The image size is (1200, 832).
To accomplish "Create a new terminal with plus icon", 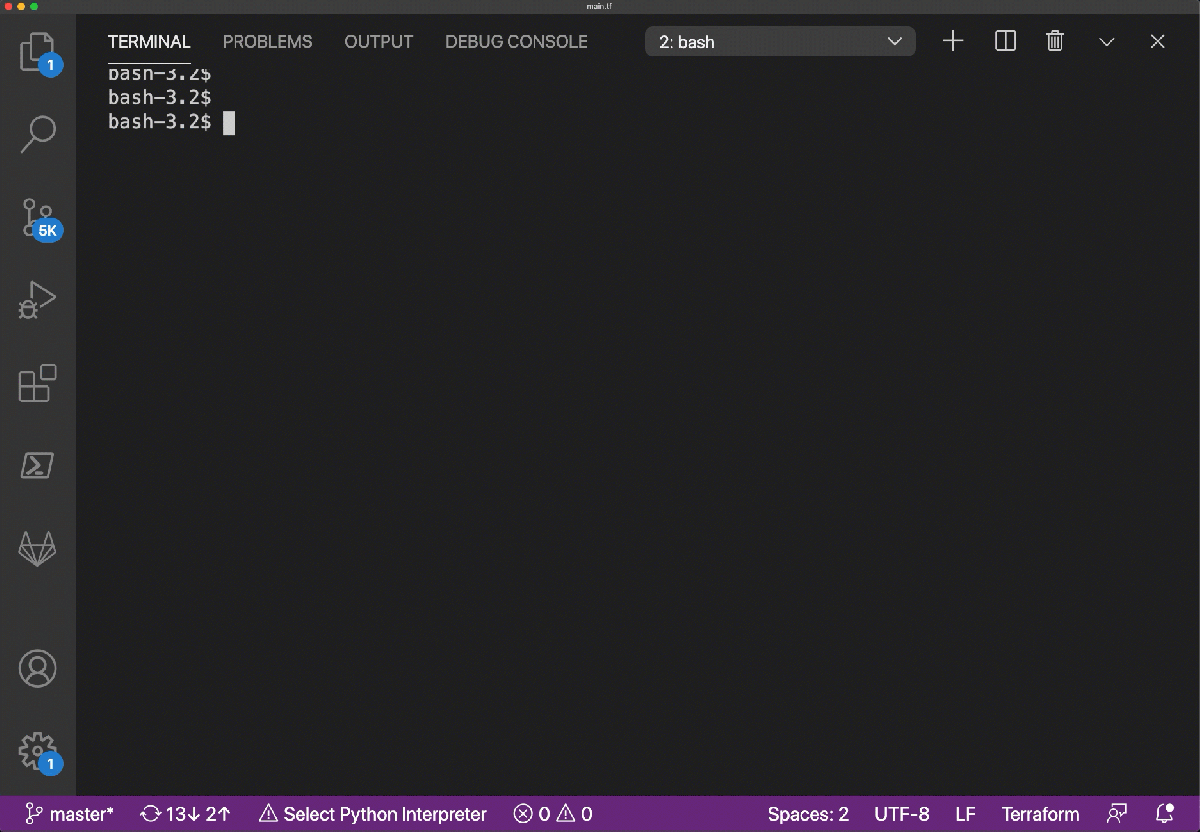I will tap(953, 41).
